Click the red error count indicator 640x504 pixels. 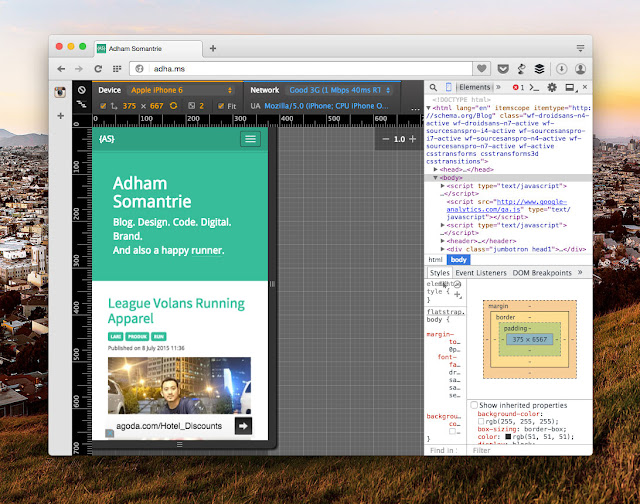[518, 87]
